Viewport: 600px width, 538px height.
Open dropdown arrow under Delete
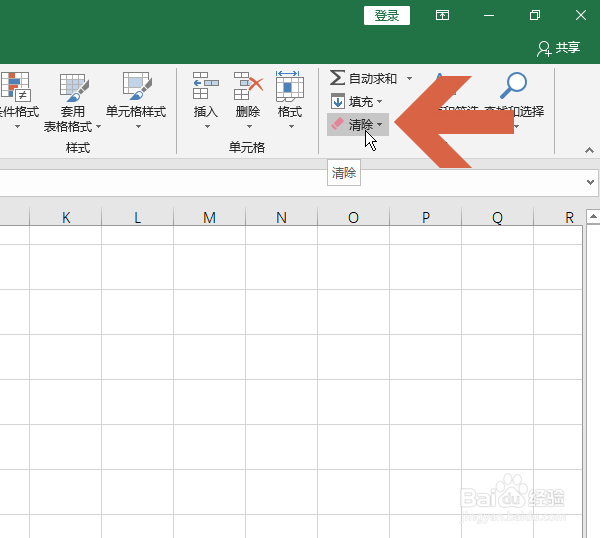click(249, 127)
